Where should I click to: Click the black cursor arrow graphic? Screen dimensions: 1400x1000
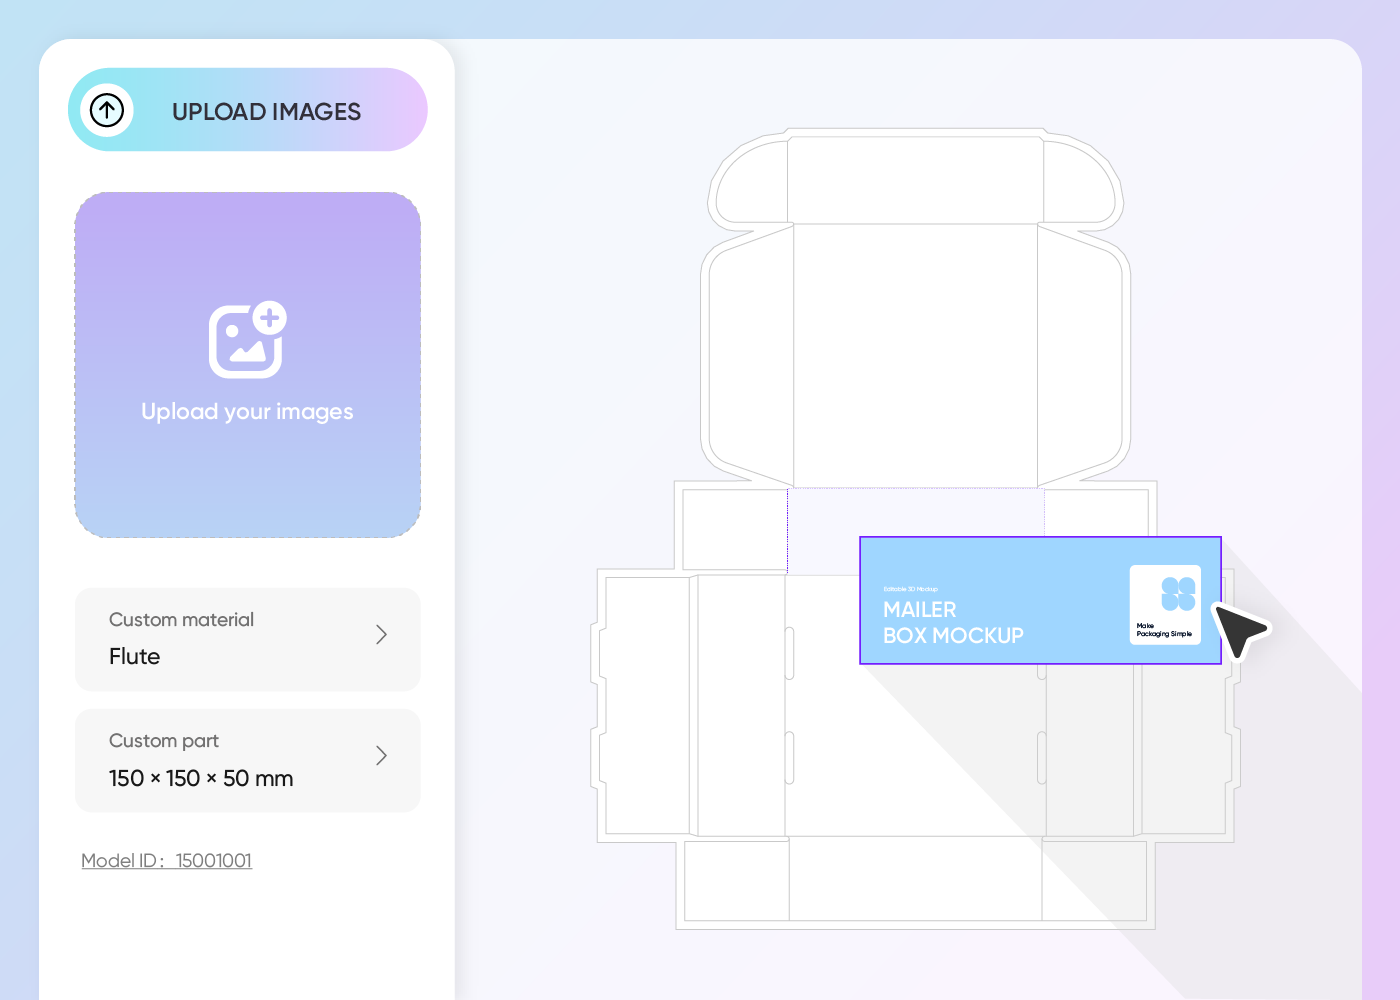pyautogui.click(x=1240, y=629)
